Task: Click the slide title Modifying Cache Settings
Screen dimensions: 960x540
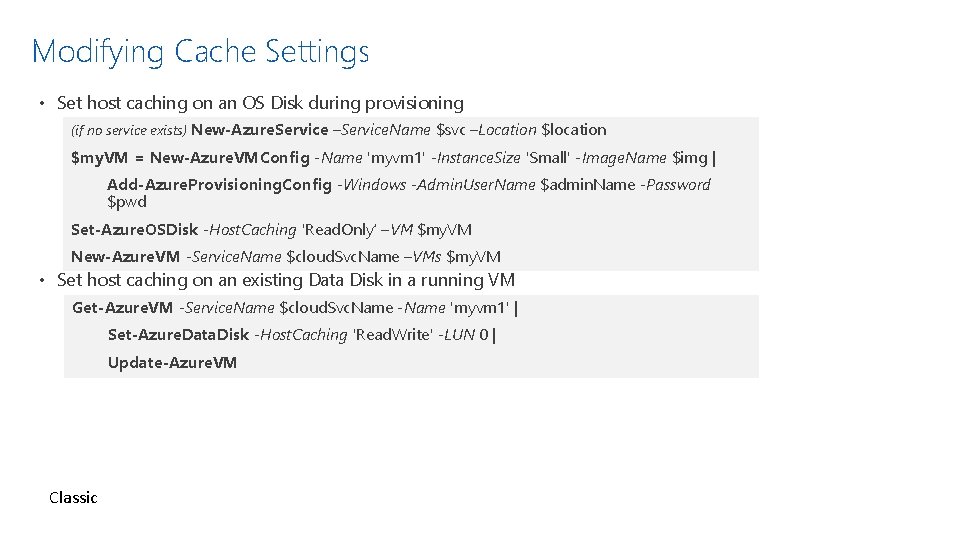Action: click(200, 51)
